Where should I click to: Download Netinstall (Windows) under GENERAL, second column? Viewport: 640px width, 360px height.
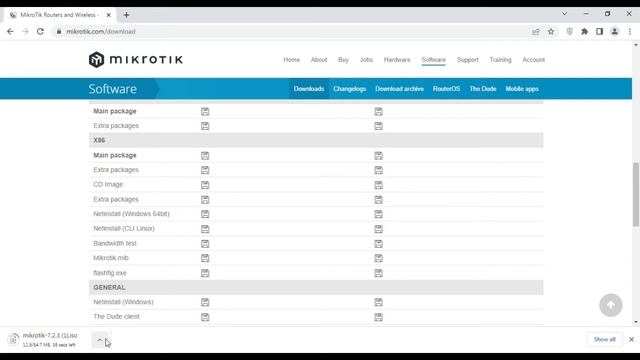[x=378, y=302]
